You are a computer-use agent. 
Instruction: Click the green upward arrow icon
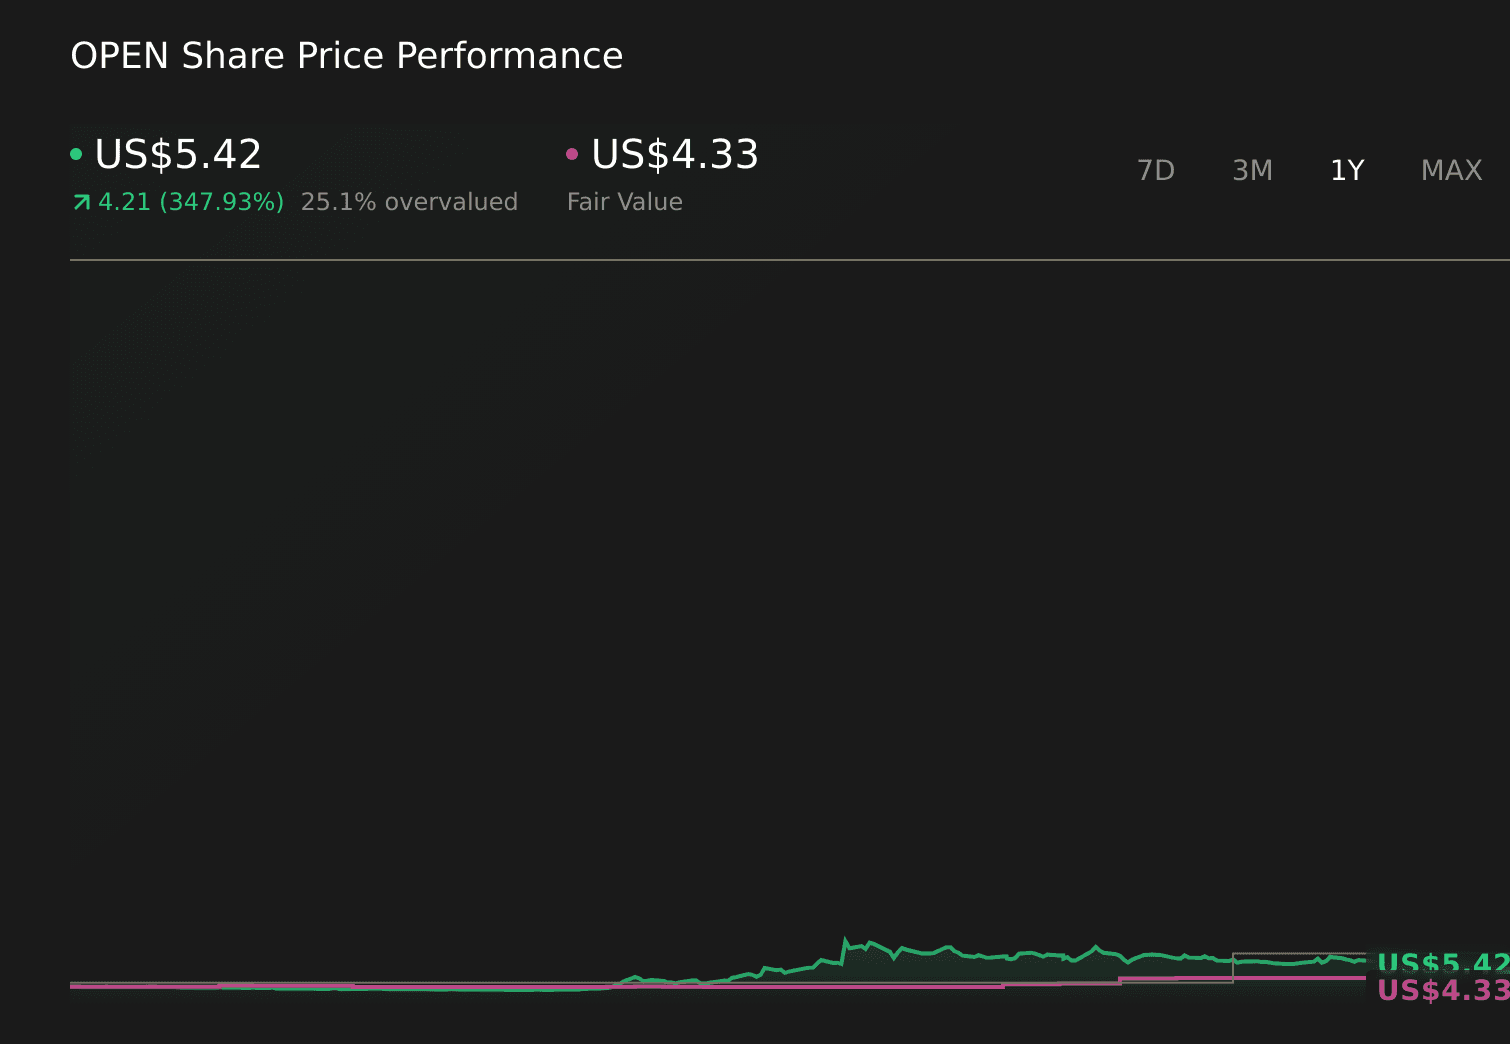[x=82, y=203]
